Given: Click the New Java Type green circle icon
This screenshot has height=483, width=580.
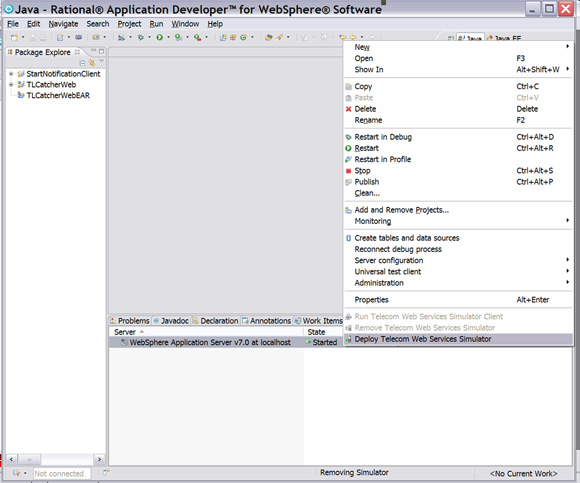Looking at the screenshot, I should pyautogui.click(x=243, y=37).
